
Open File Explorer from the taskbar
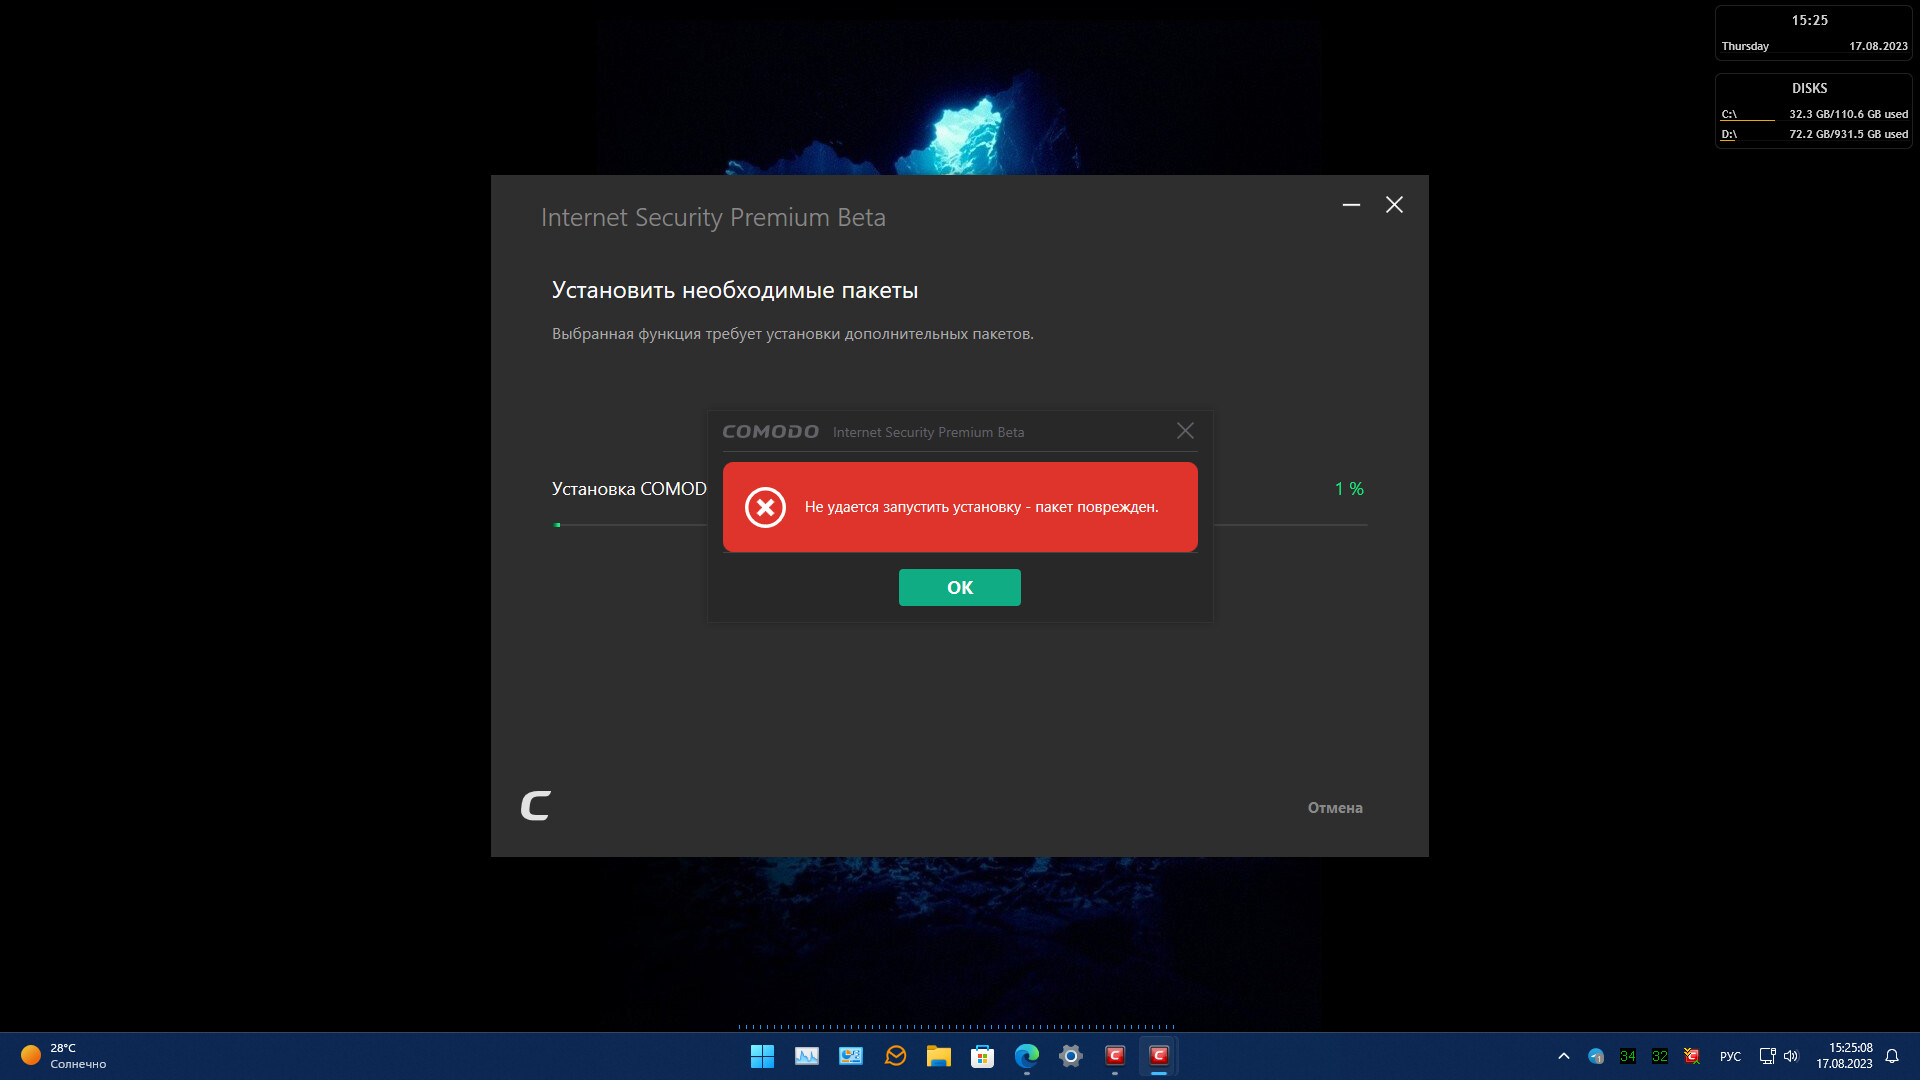939,1056
